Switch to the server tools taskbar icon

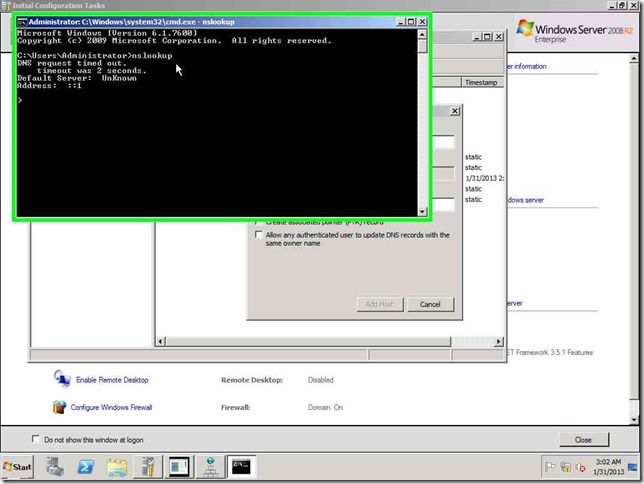pos(148,467)
